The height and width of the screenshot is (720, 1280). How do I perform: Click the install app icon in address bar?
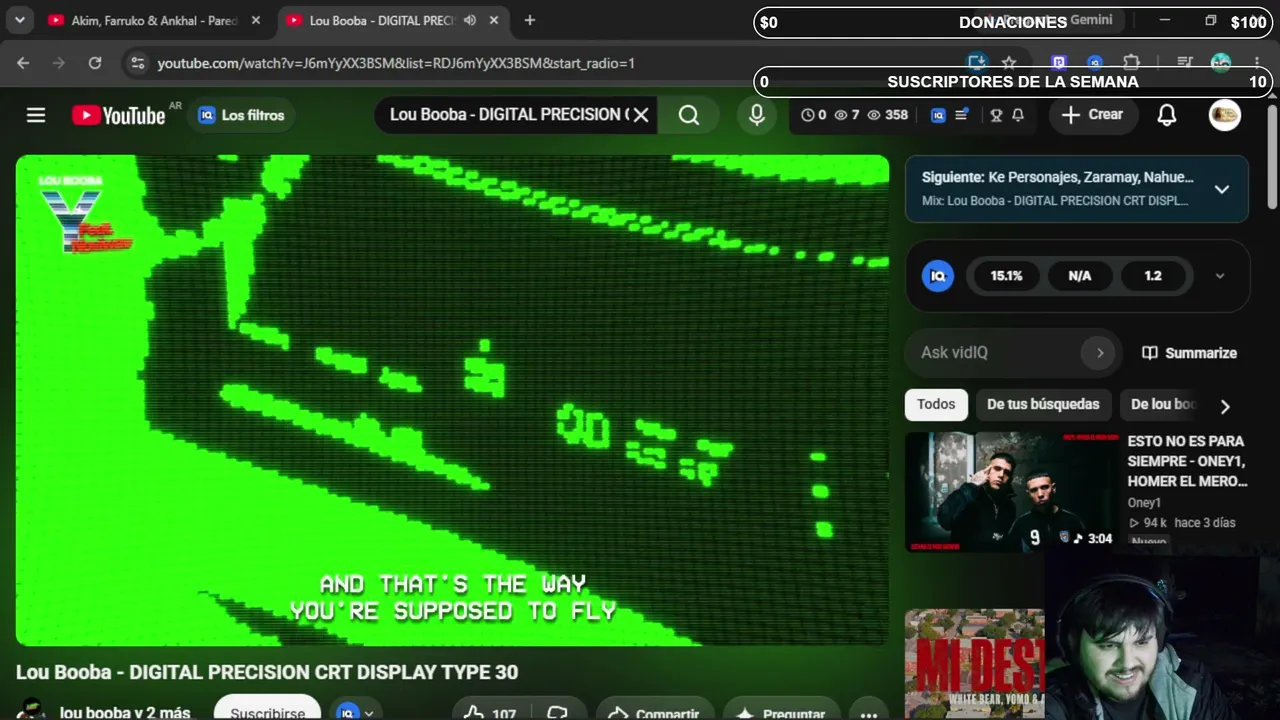coord(977,63)
